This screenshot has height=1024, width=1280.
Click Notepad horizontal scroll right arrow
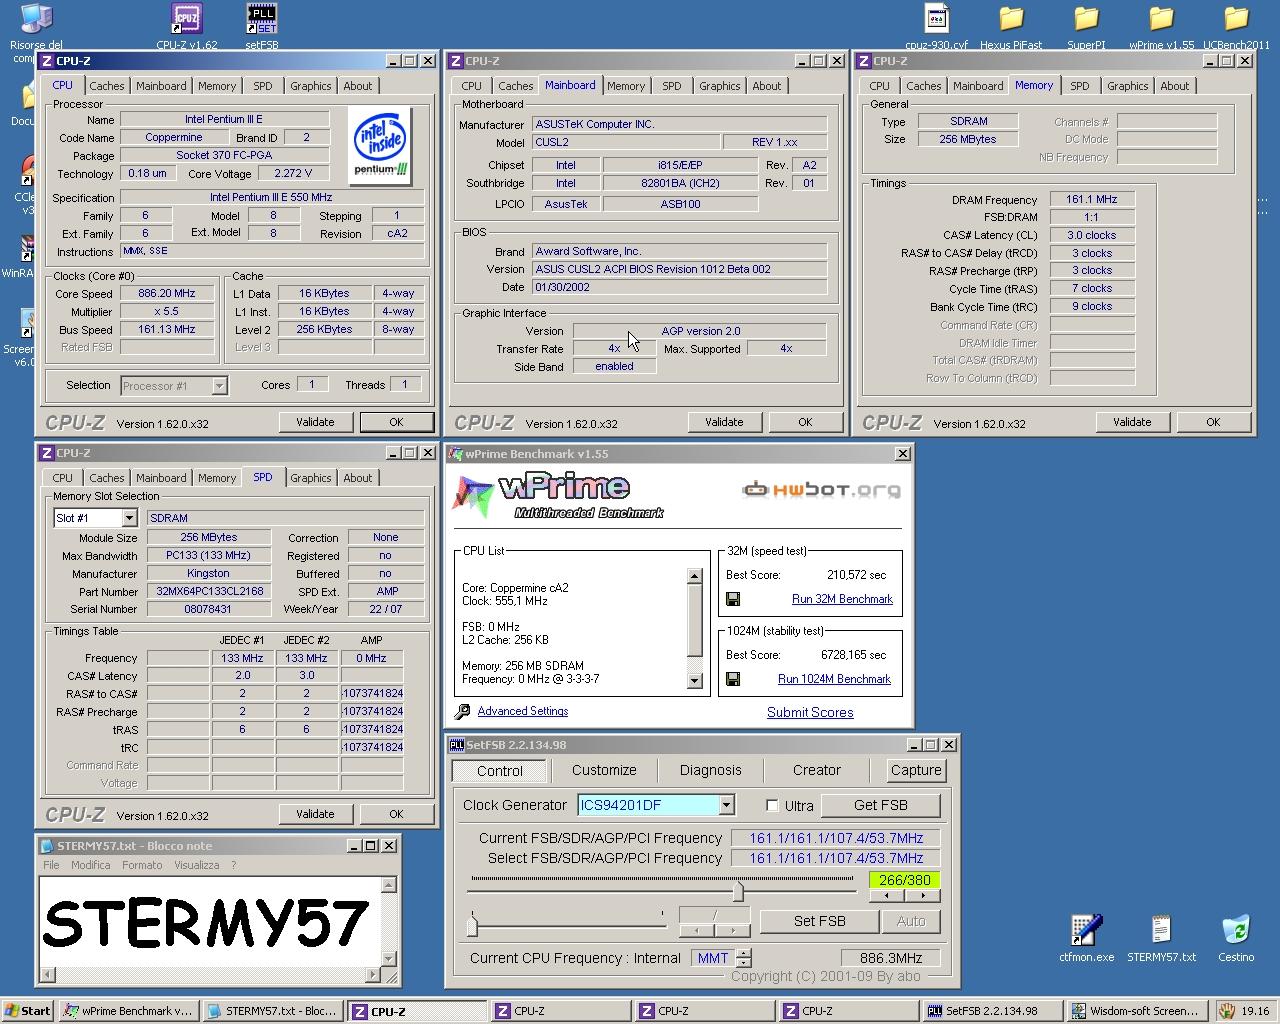tap(373, 974)
